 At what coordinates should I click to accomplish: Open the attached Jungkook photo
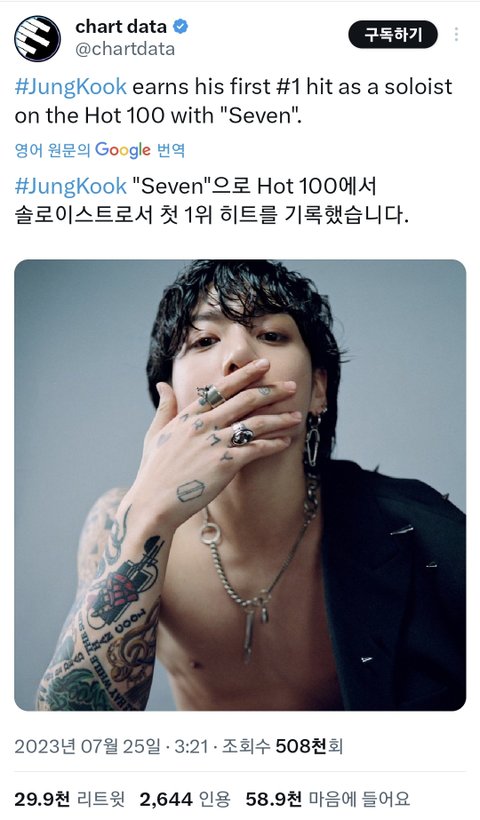point(240,485)
